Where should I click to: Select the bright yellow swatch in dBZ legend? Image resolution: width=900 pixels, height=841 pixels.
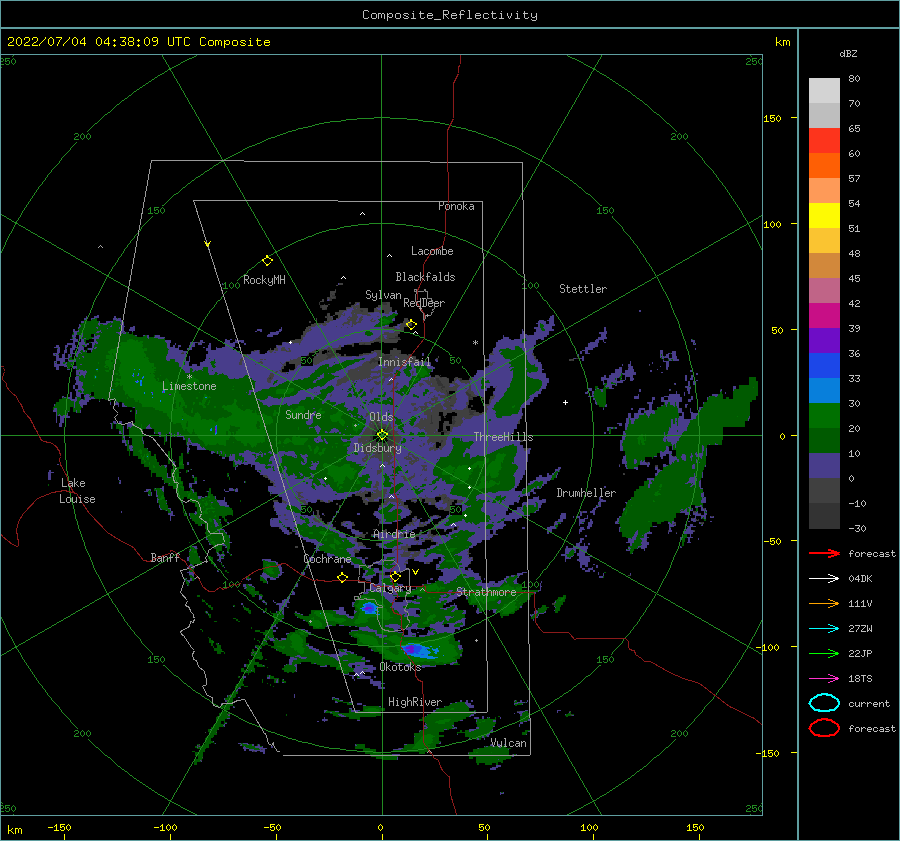824,215
